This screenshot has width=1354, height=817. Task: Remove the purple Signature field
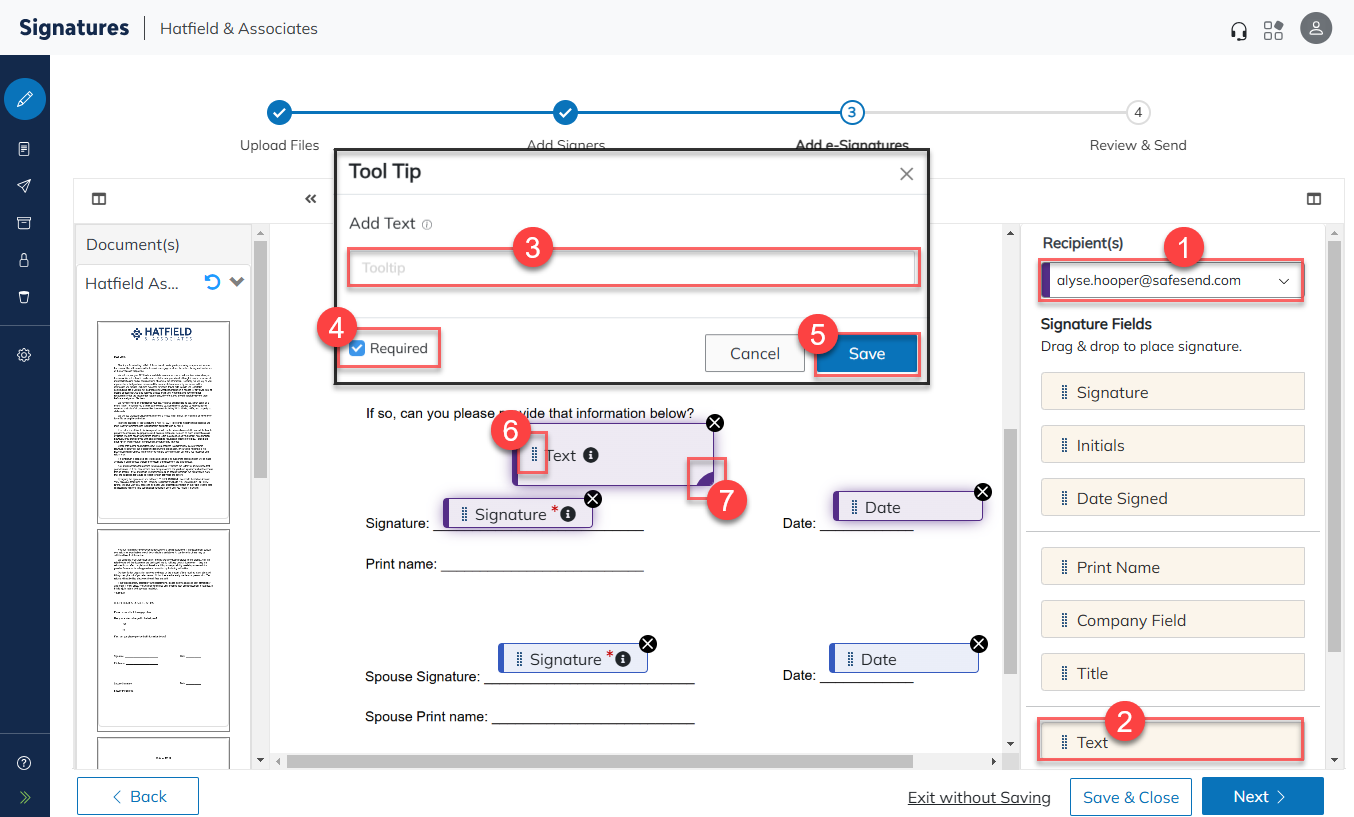click(593, 498)
